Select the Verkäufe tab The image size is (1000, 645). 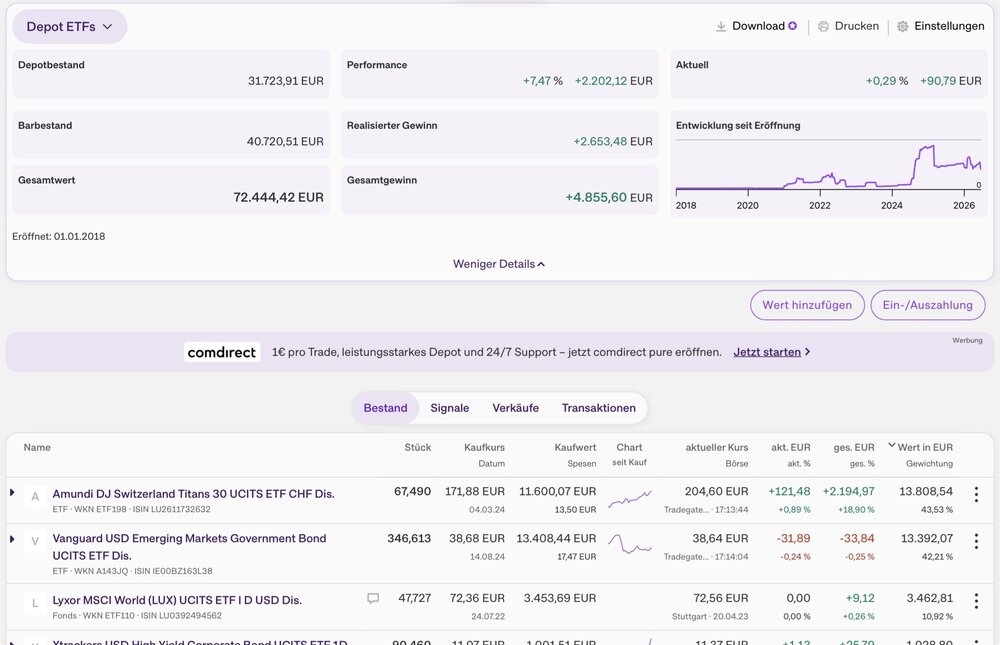515,408
